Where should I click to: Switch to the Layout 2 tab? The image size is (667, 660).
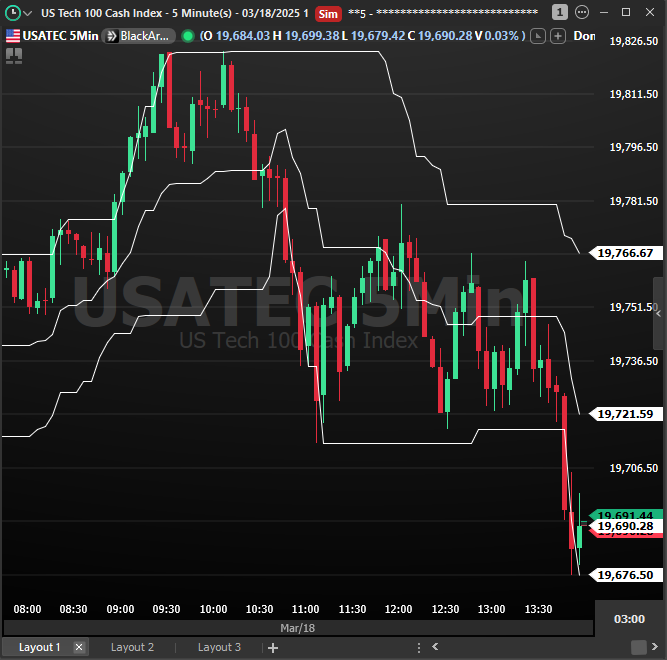(132, 647)
